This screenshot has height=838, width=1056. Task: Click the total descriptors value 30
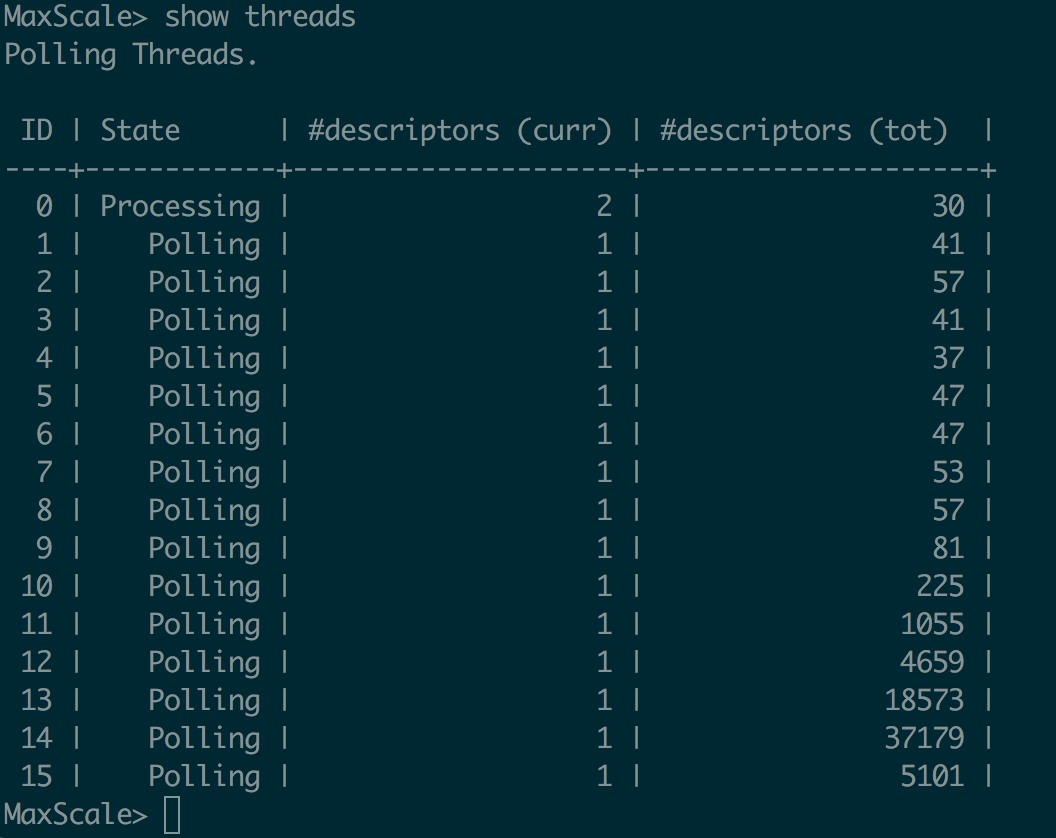(x=948, y=206)
